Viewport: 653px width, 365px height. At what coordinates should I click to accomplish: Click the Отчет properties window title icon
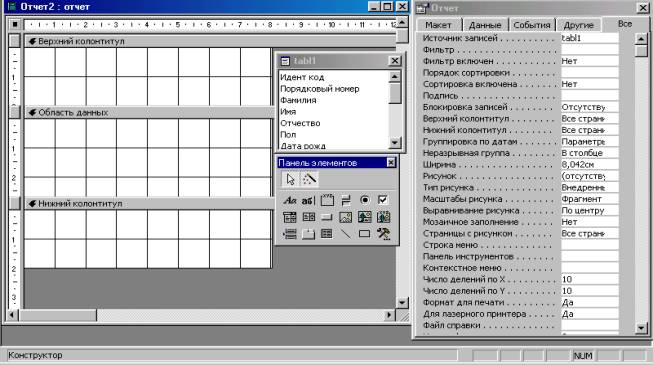[422, 8]
